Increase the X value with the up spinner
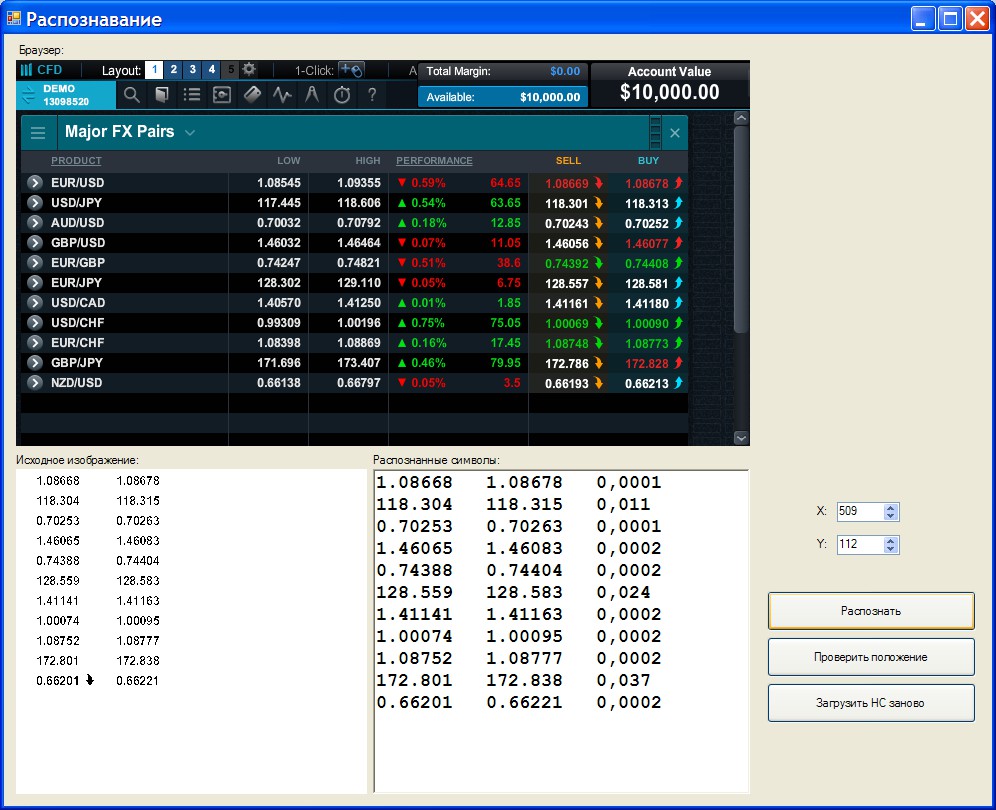The width and height of the screenshot is (996, 810). point(891,508)
